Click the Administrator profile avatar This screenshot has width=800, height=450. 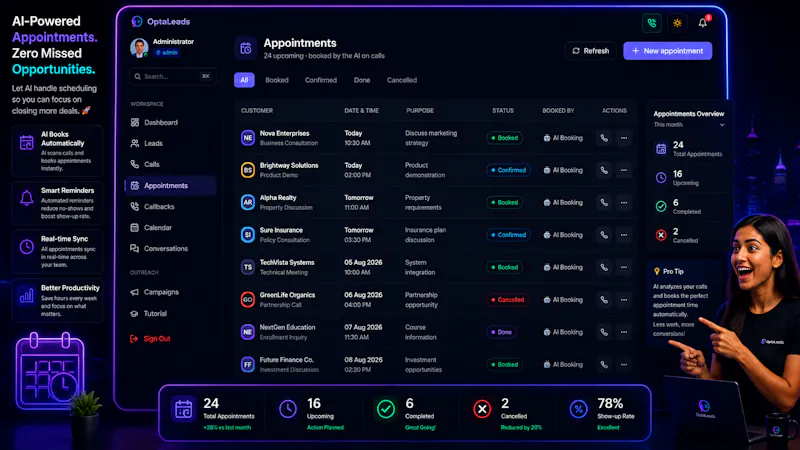coord(139,47)
